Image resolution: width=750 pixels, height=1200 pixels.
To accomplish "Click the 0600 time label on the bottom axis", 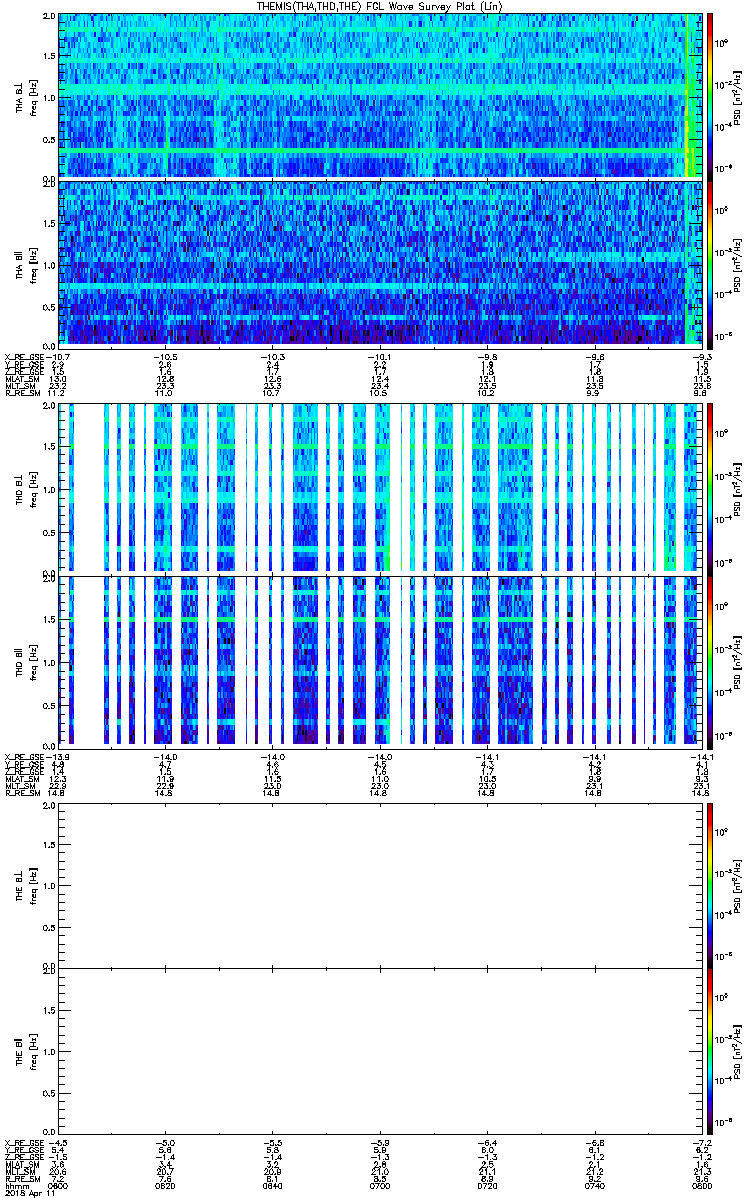I will click(x=58, y=1184).
